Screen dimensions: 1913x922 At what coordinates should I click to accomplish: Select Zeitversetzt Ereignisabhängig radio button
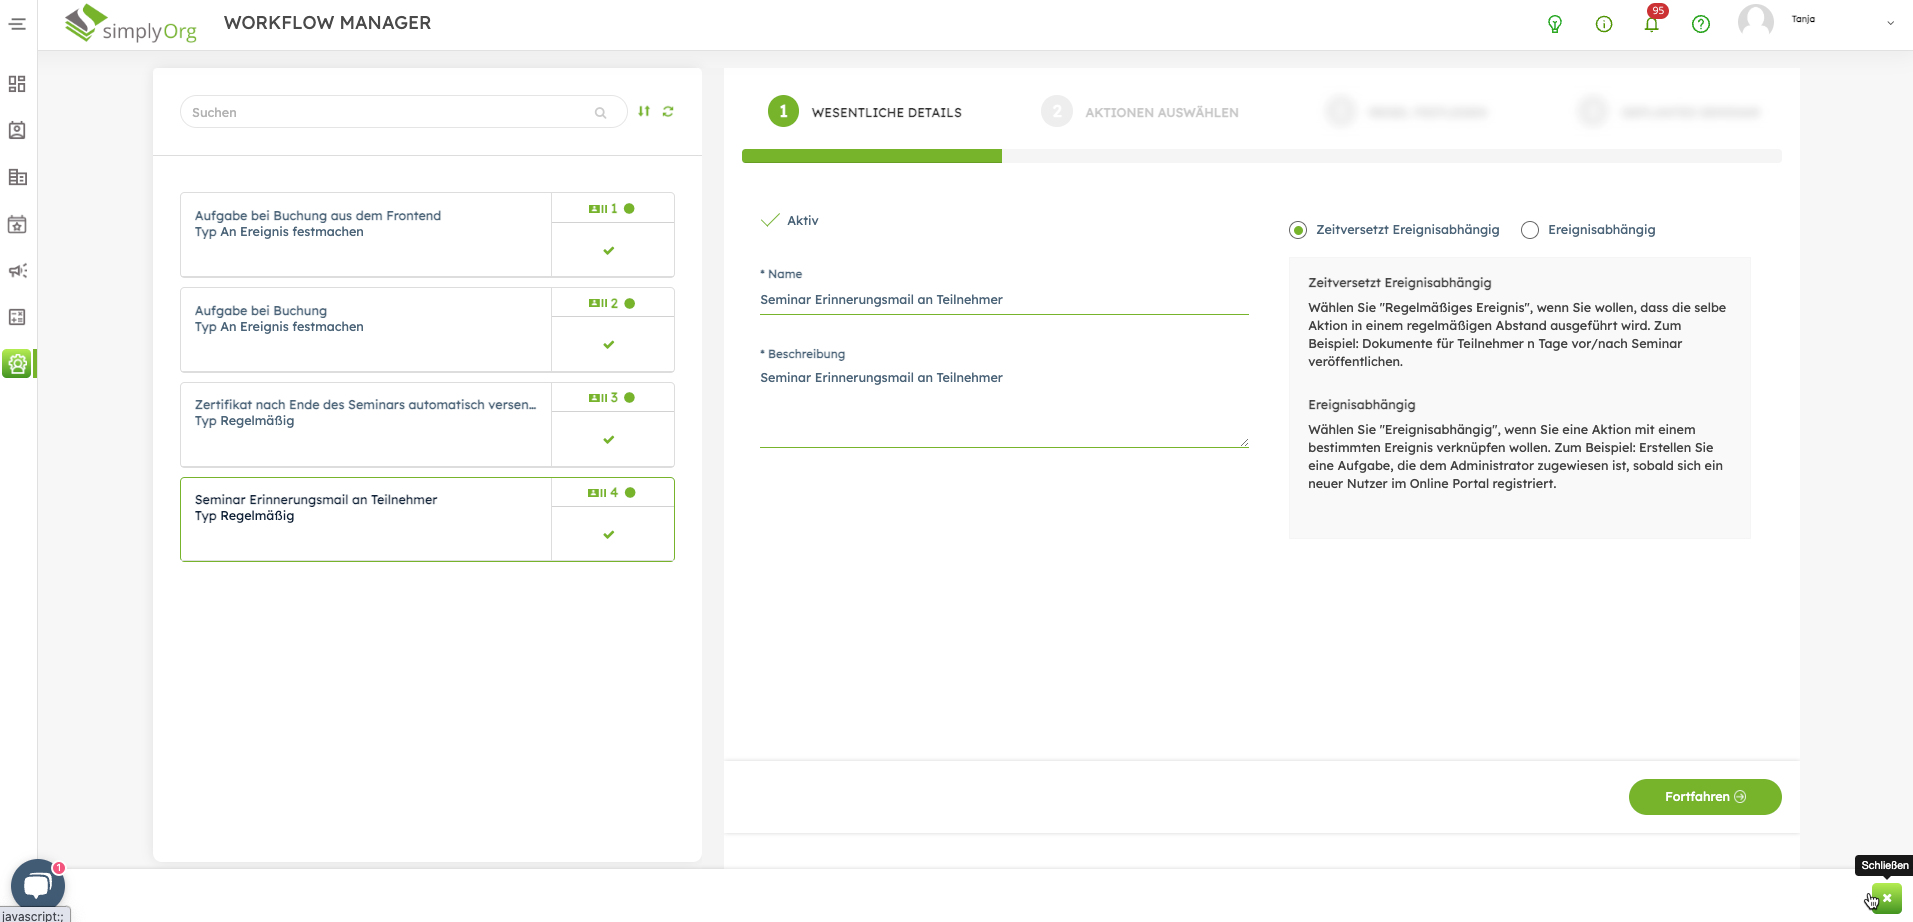1298,231
